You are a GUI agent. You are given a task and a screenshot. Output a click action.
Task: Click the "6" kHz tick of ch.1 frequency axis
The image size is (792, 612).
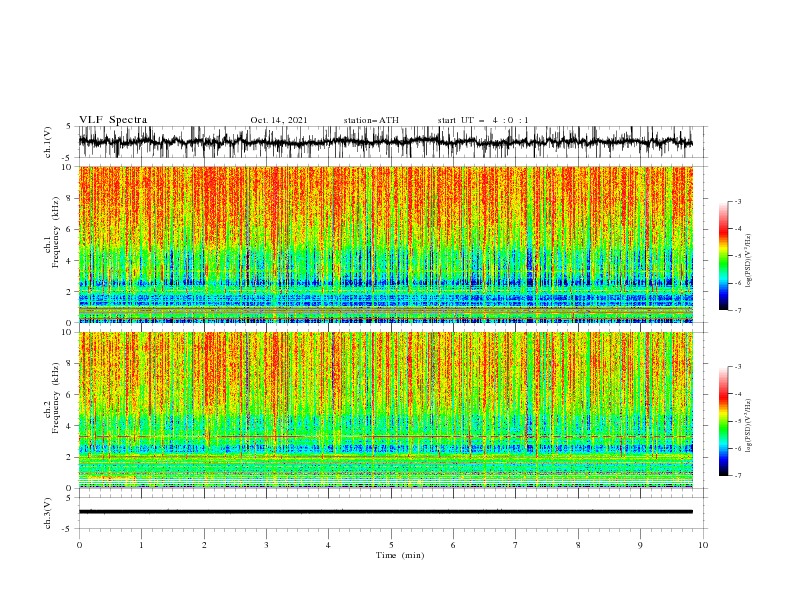pyautogui.click(x=70, y=229)
